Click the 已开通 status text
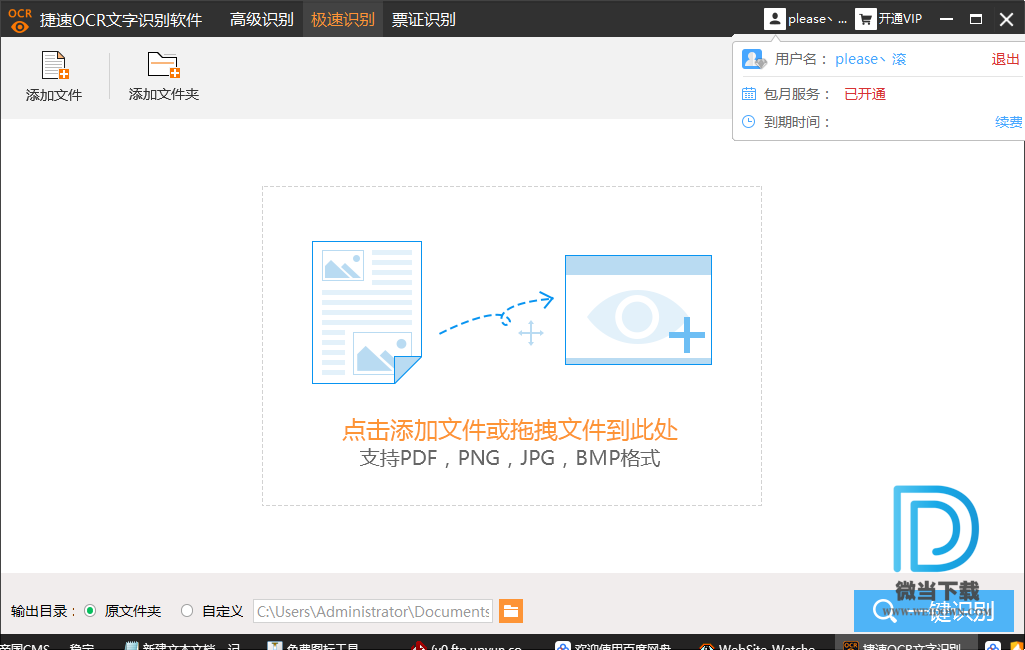Image resolution: width=1025 pixels, height=650 pixels. [865, 94]
